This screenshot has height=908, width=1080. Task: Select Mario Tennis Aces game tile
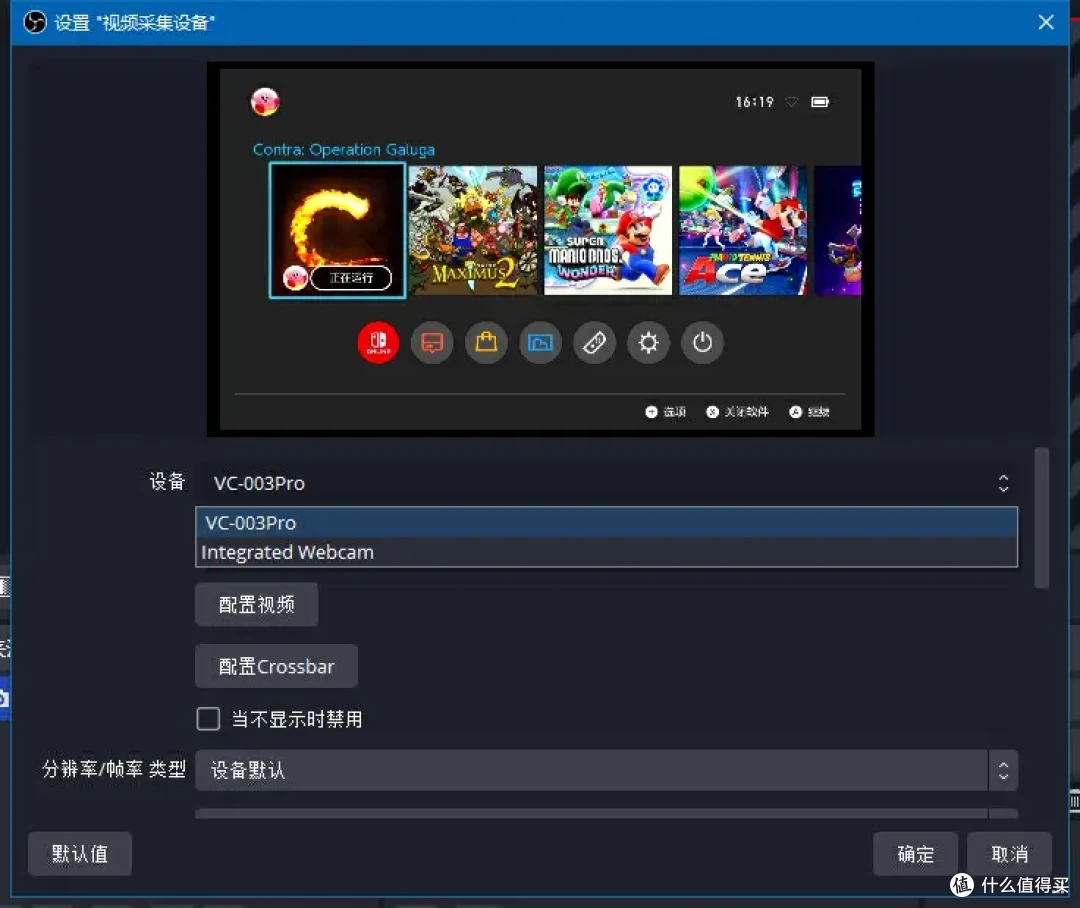743,230
